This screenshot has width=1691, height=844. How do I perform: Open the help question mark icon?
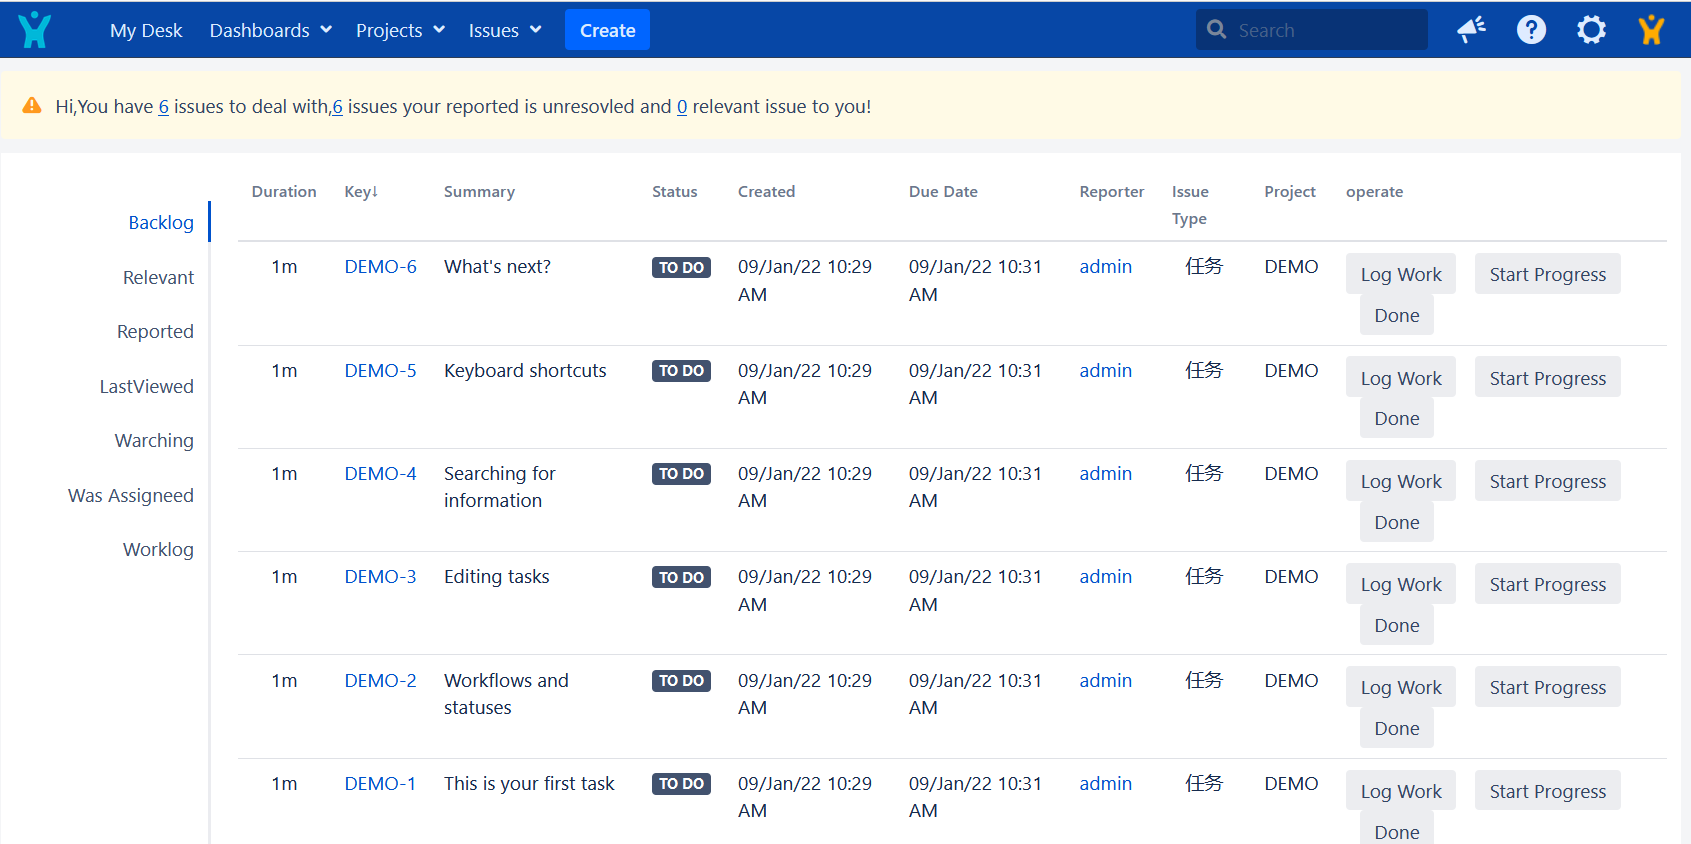point(1531,30)
